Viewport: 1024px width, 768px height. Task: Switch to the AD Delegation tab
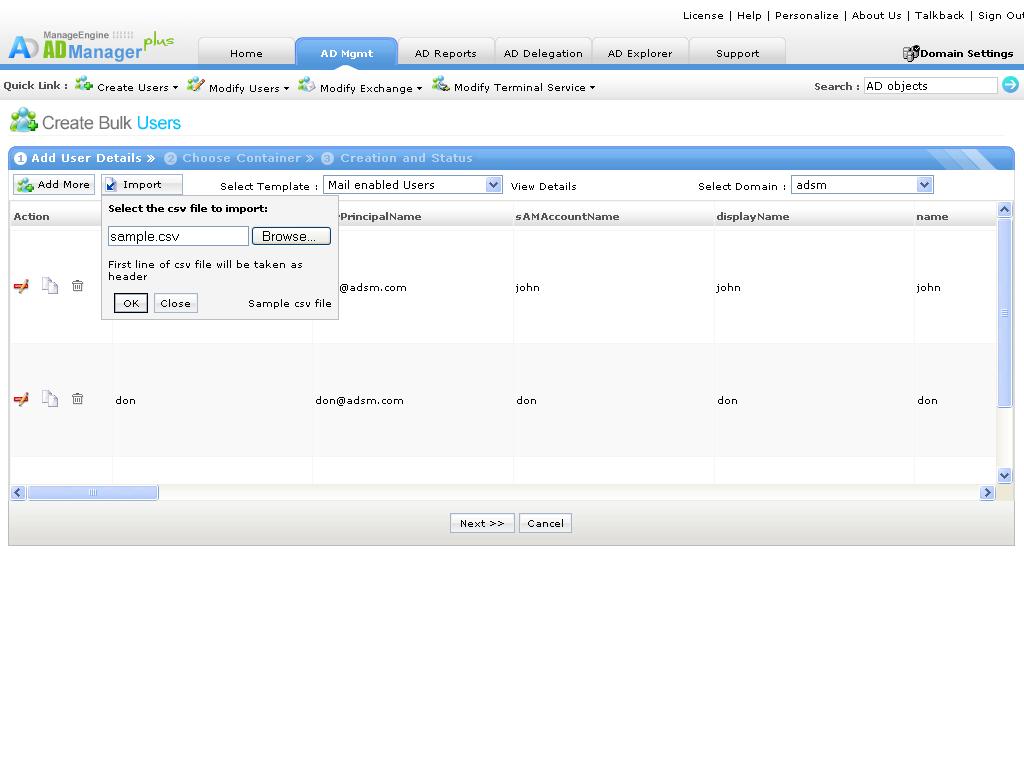coord(543,52)
